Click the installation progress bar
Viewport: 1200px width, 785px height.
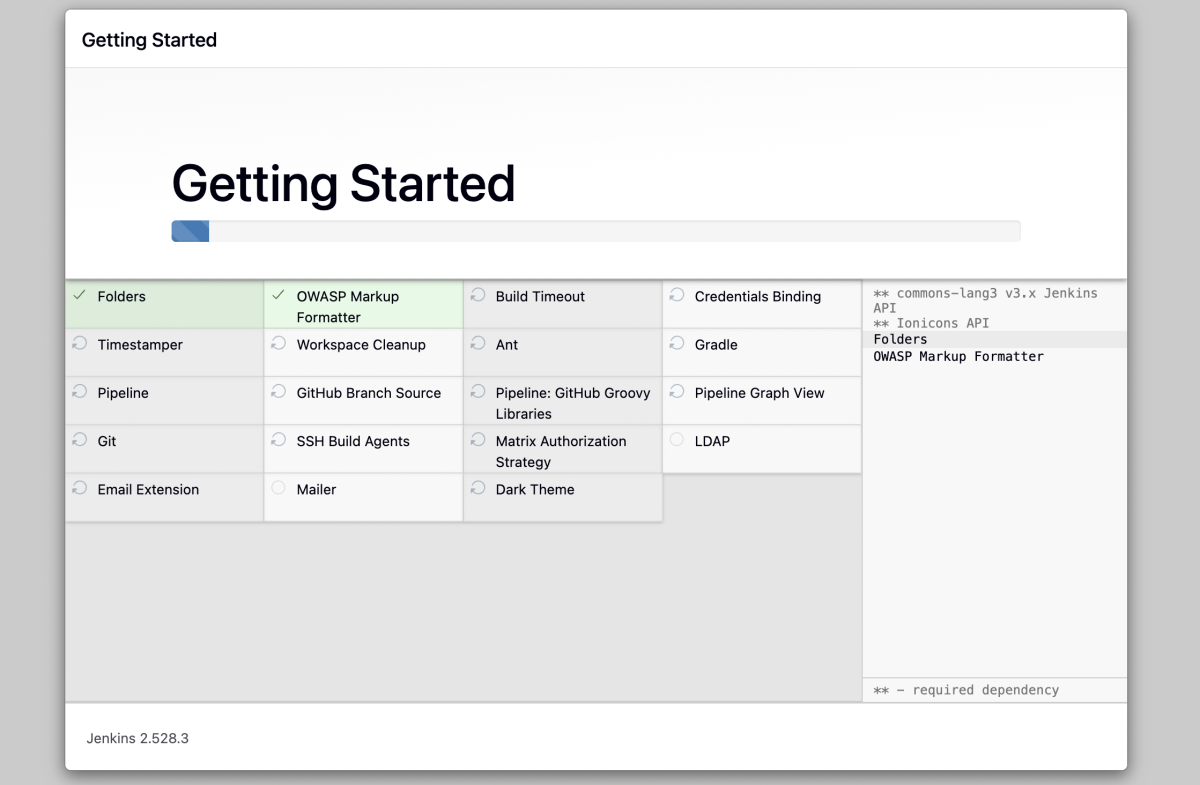pos(595,231)
